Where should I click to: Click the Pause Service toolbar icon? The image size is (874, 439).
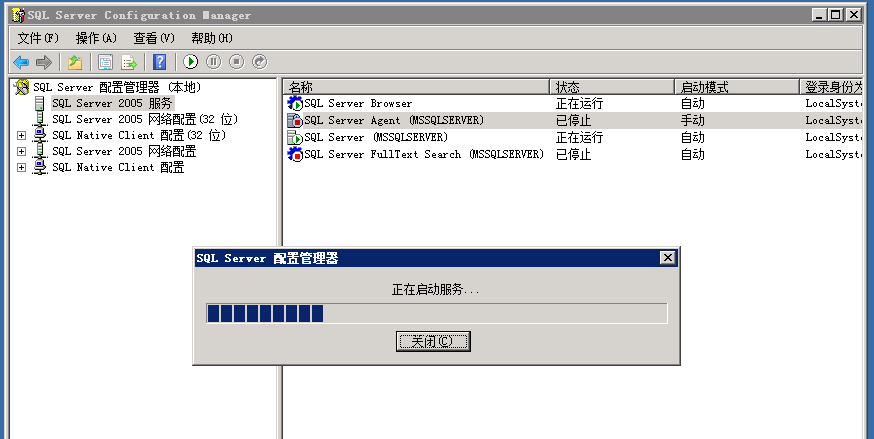[x=213, y=62]
